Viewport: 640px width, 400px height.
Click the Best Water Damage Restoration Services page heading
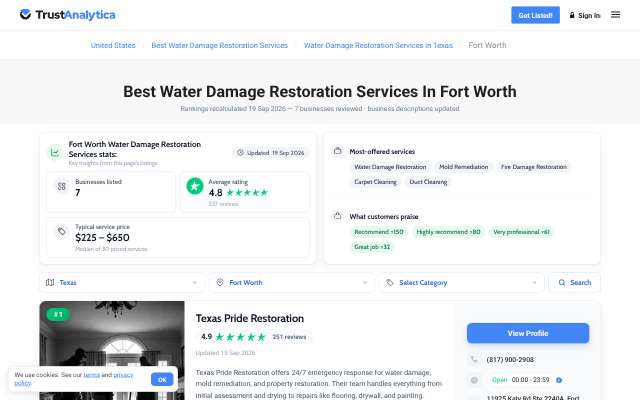click(320, 91)
